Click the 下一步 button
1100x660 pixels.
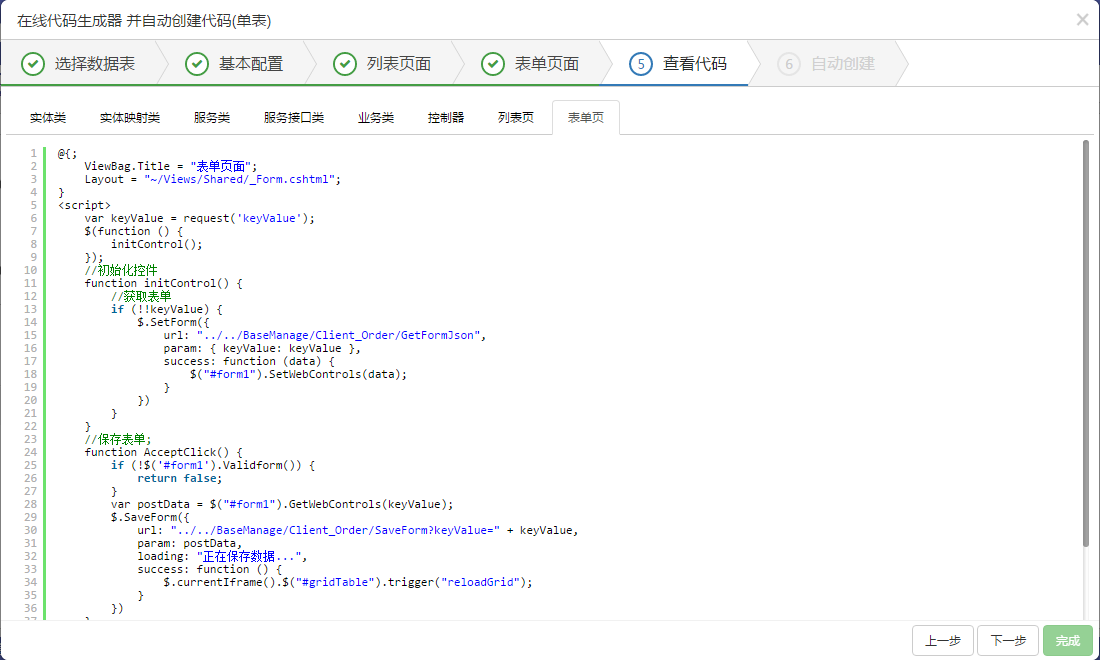tap(1007, 640)
